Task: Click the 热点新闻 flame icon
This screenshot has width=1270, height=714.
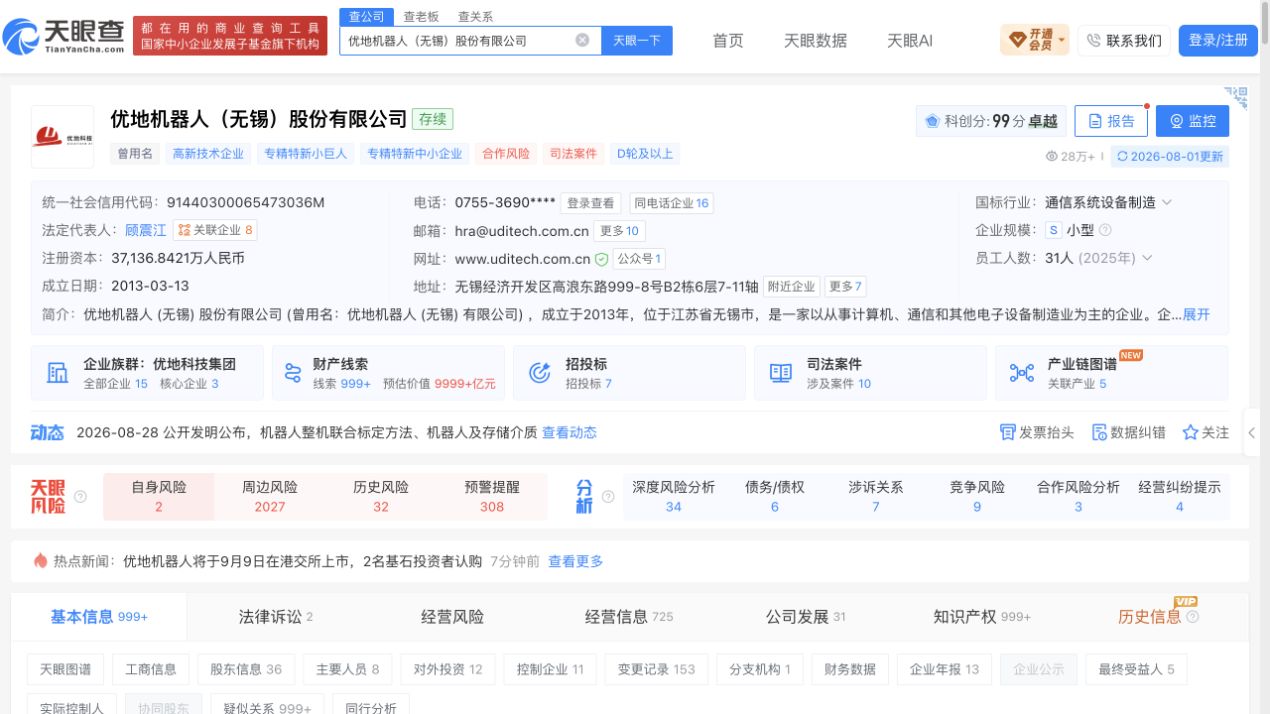Action: (40, 561)
